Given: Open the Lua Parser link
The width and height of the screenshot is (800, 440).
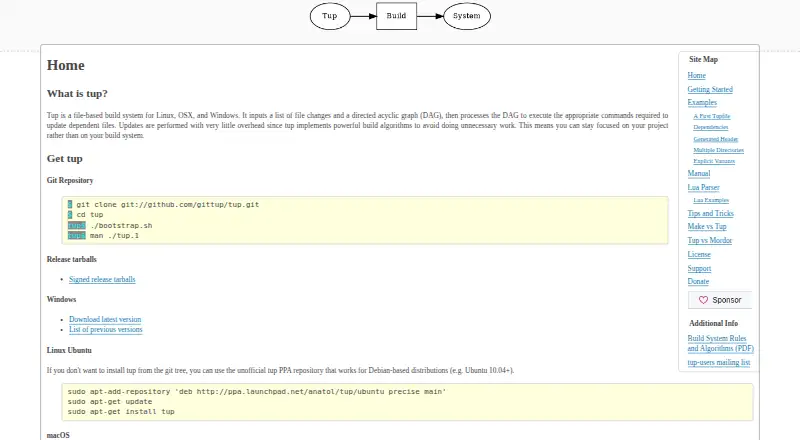Looking at the screenshot, I should pos(703,187).
